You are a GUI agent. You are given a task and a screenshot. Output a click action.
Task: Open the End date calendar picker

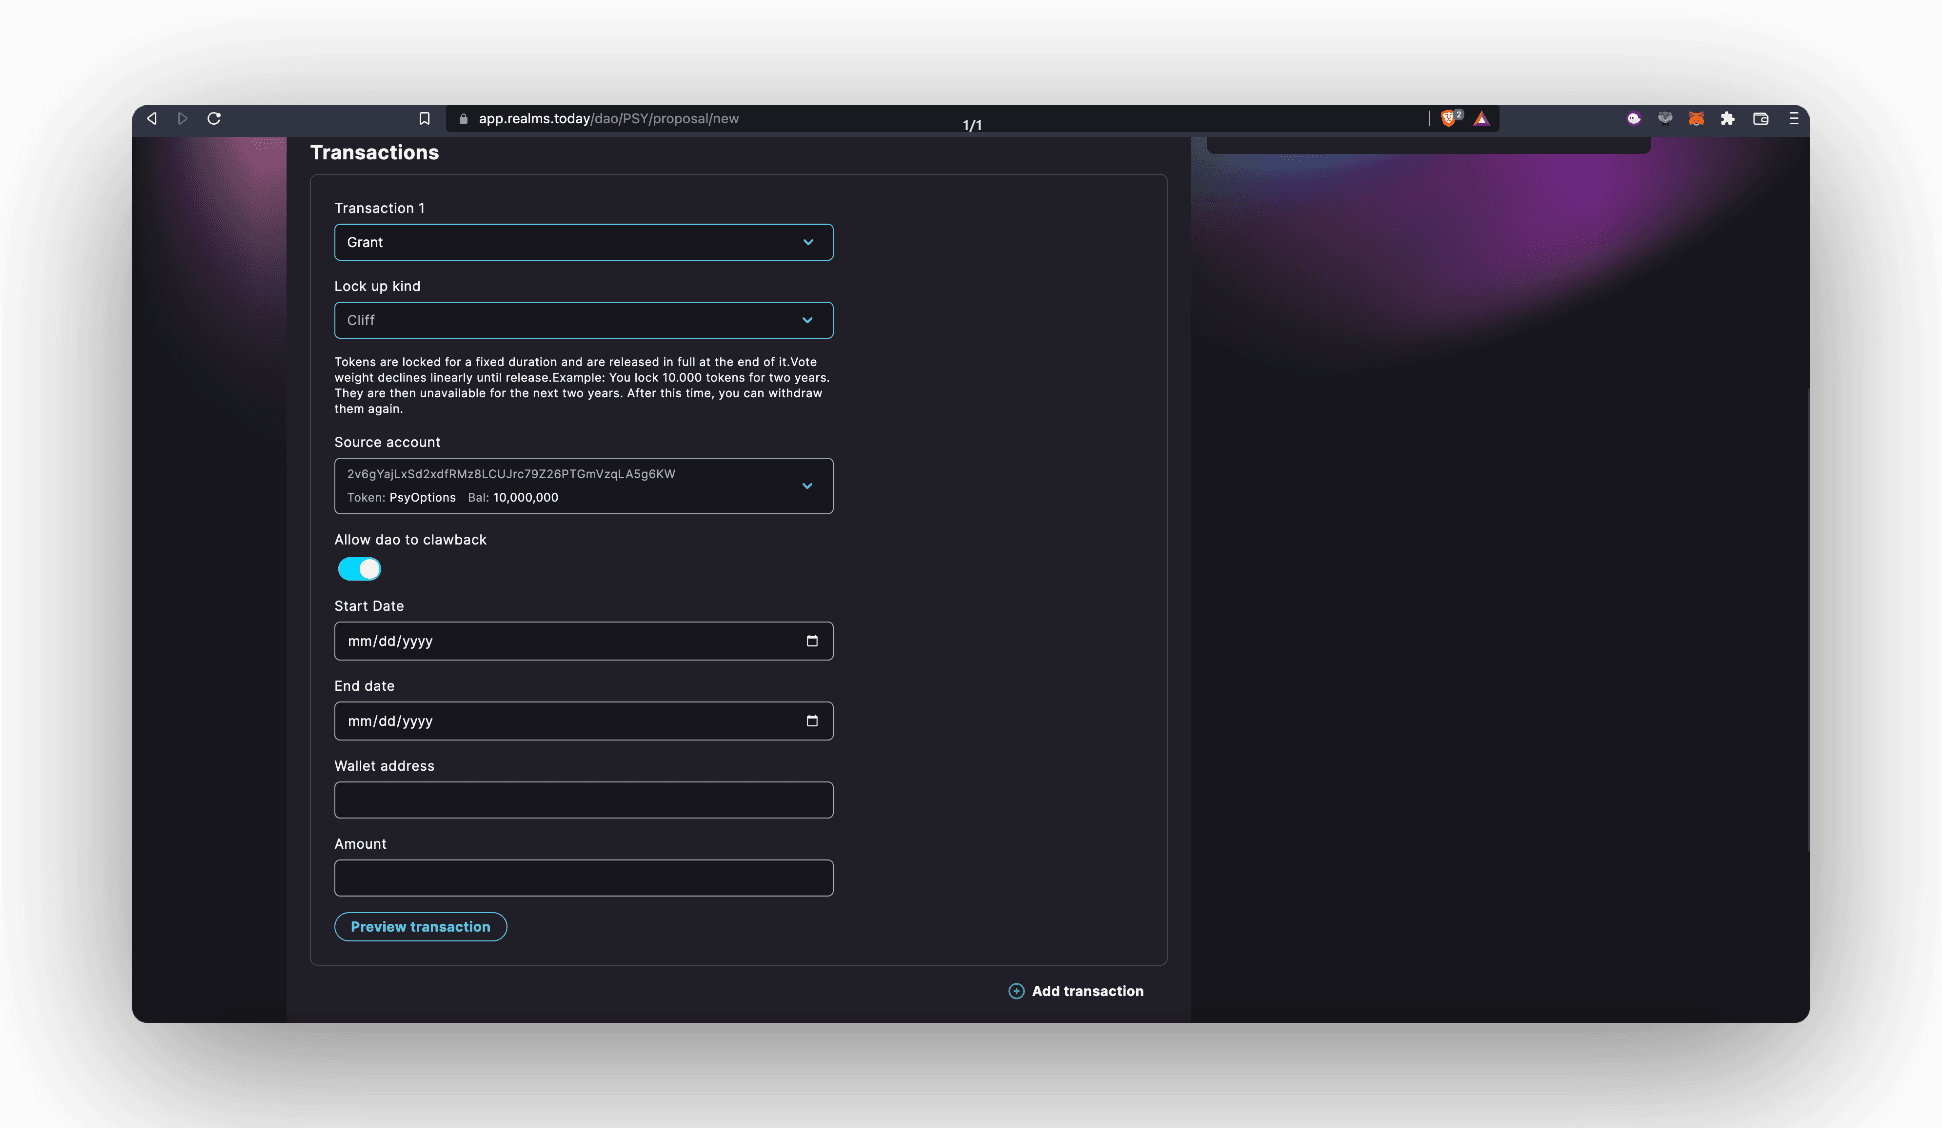pyautogui.click(x=812, y=721)
